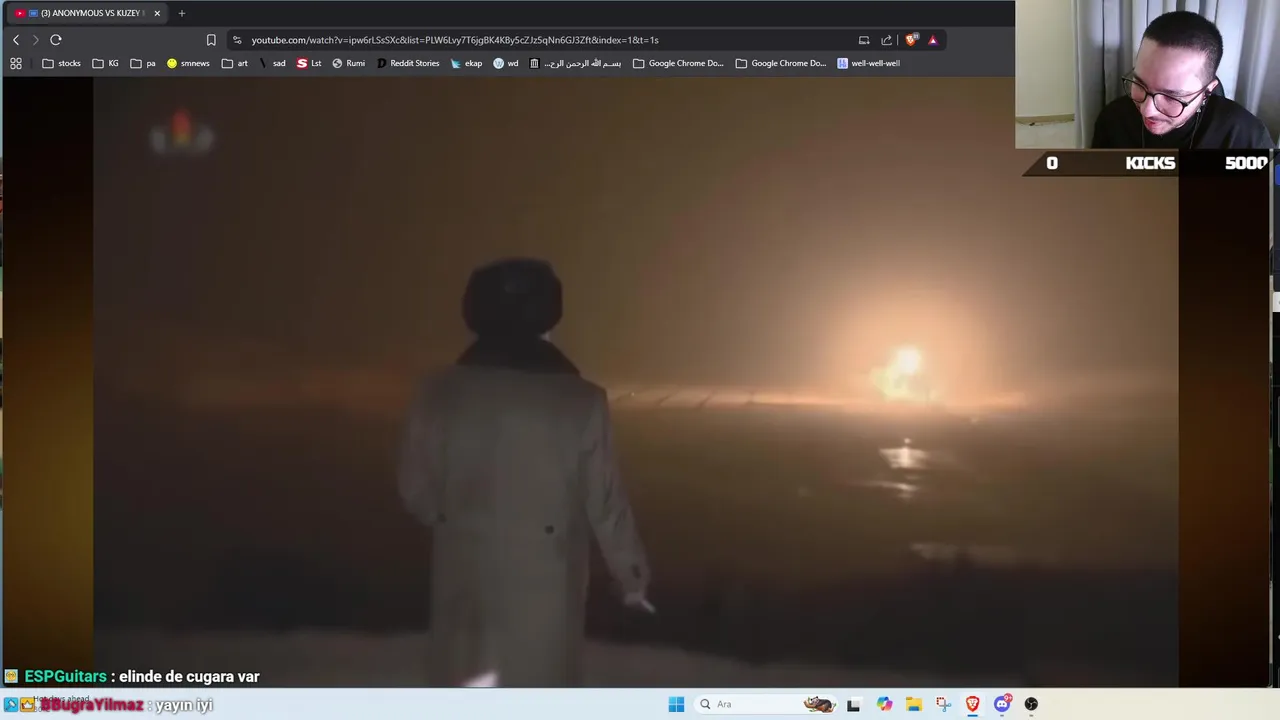Open the Reddit Stories bookmark

pyautogui.click(x=408, y=63)
